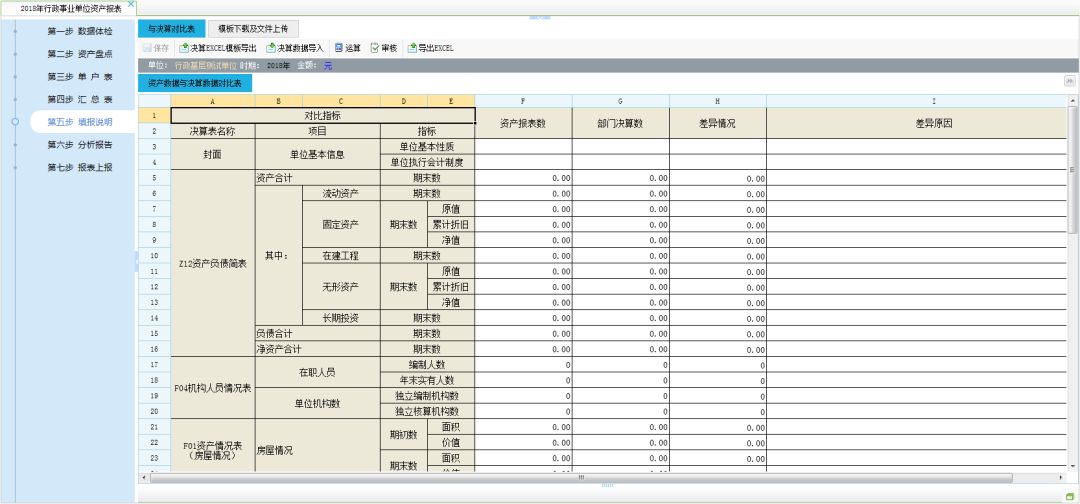This screenshot has width=1080, height=504.
Task: Click the 年末实有人数 cell
Action: [427, 380]
